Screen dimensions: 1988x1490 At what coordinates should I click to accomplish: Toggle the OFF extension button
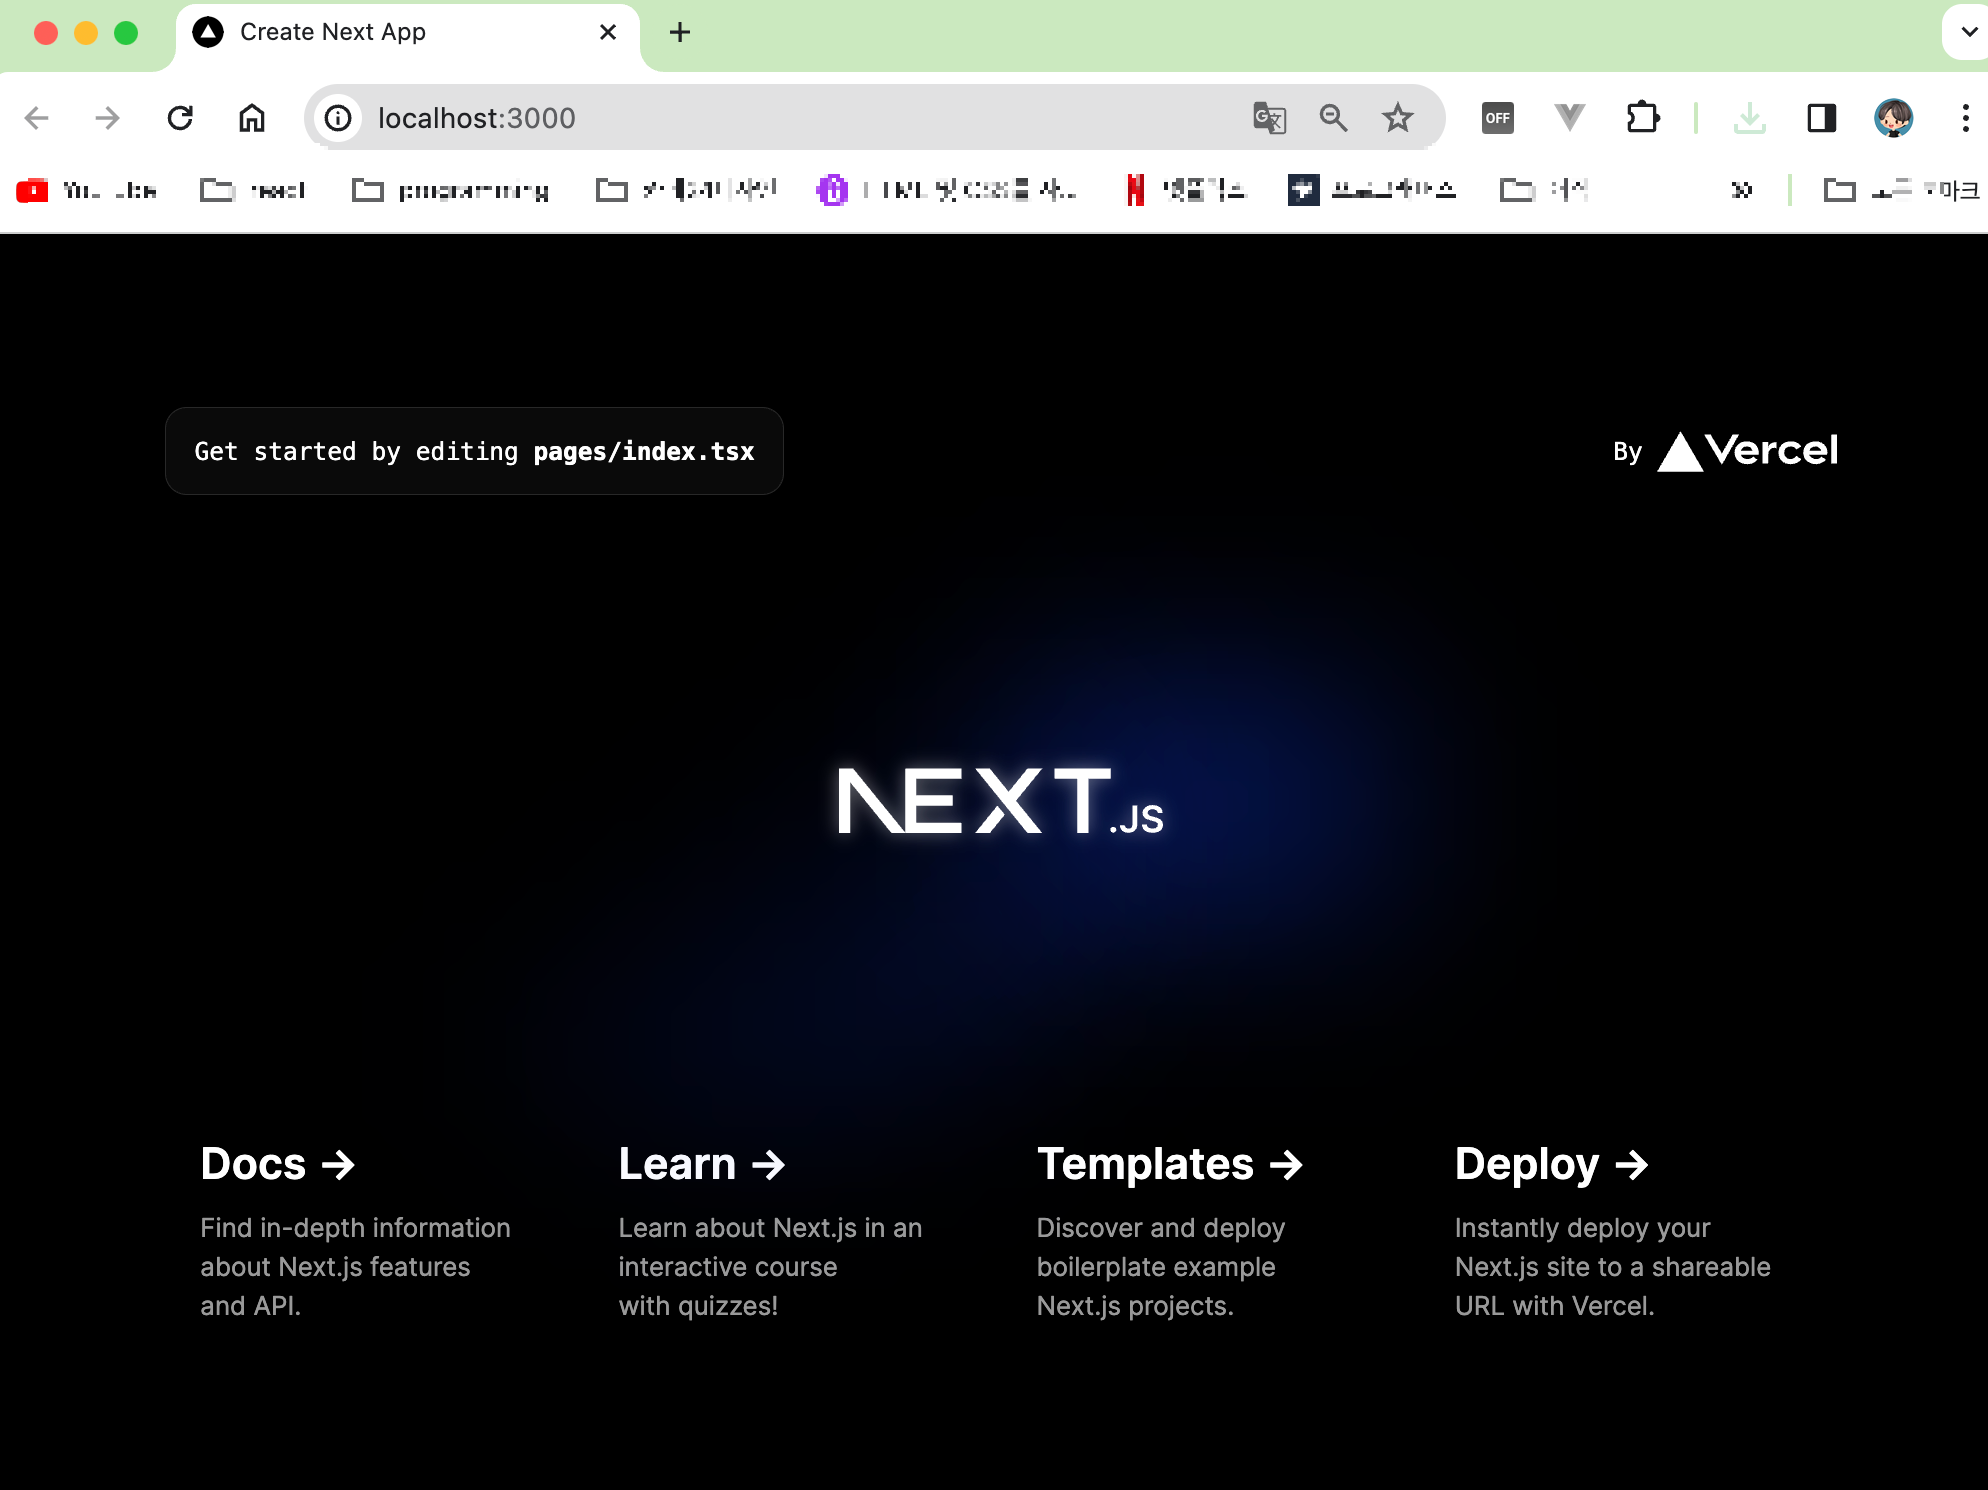(1497, 118)
